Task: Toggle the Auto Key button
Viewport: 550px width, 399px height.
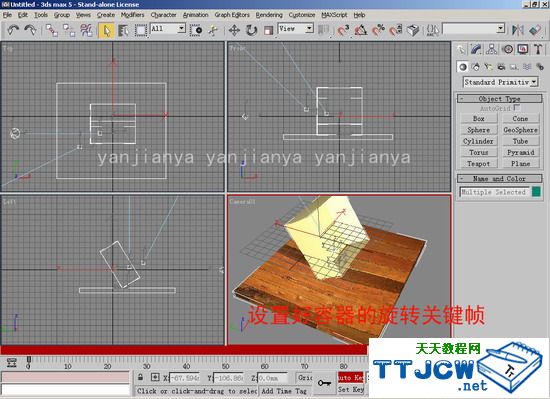Action: click(x=350, y=378)
